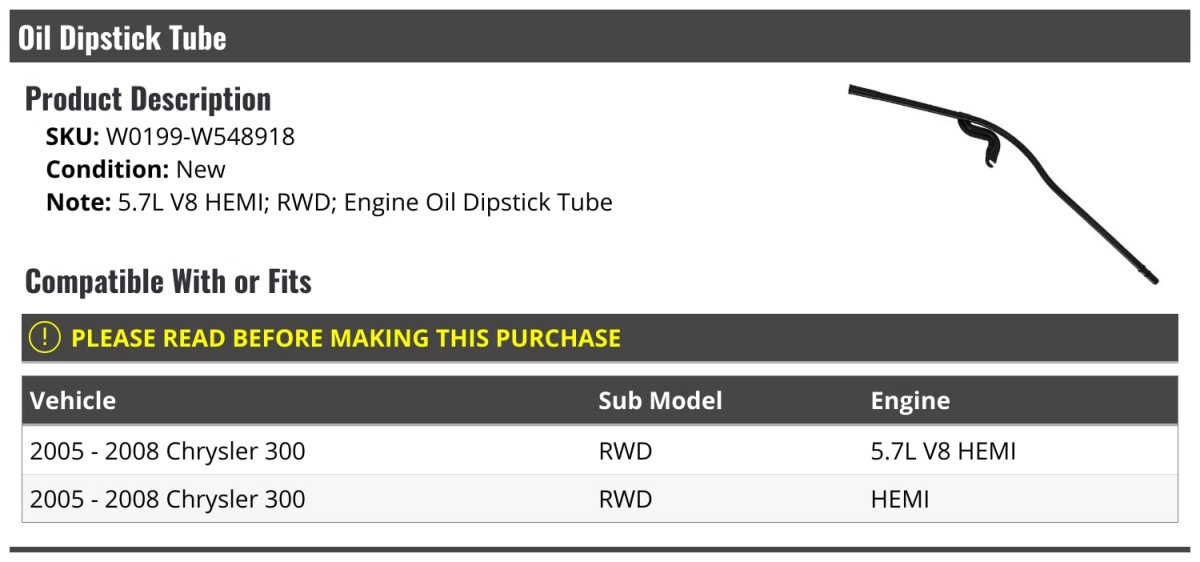This screenshot has width=1200, height=562.
Task: Click the Engine column header
Action: (x=910, y=401)
